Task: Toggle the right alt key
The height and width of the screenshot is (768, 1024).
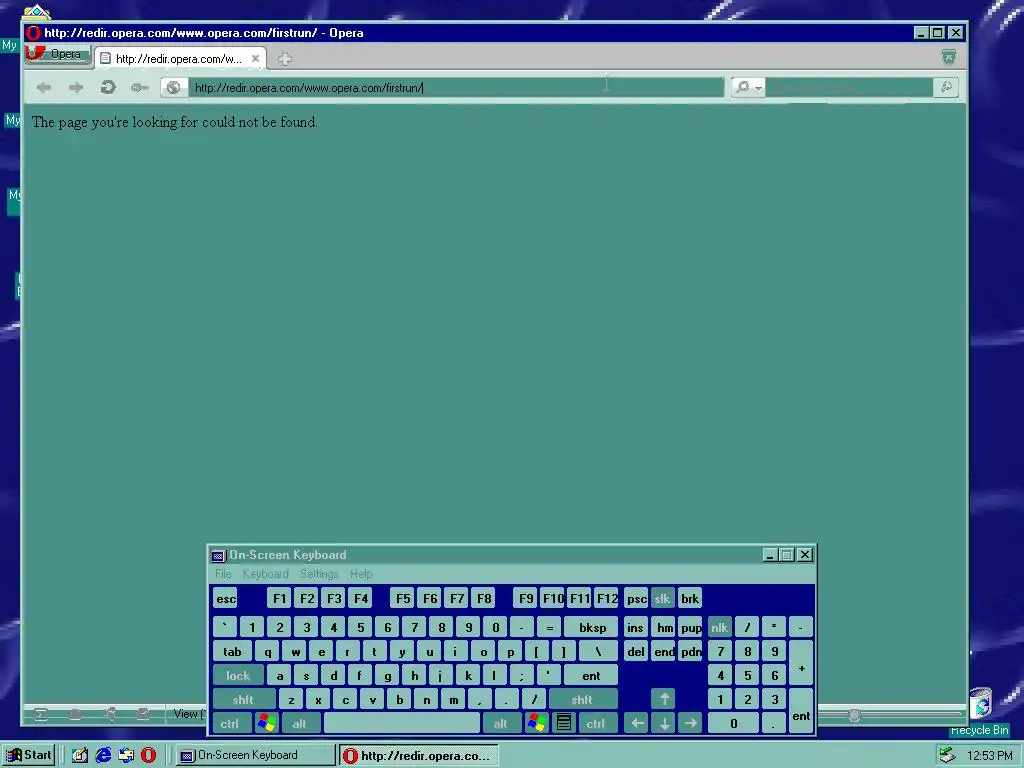Action: [501, 724]
